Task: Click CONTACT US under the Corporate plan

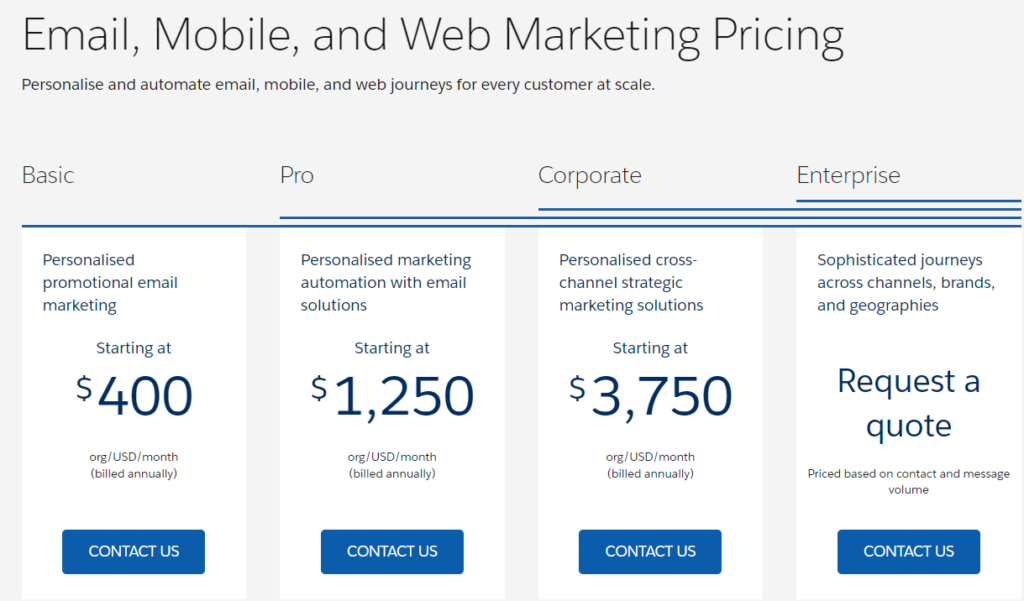Action: [x=649, y=551]
